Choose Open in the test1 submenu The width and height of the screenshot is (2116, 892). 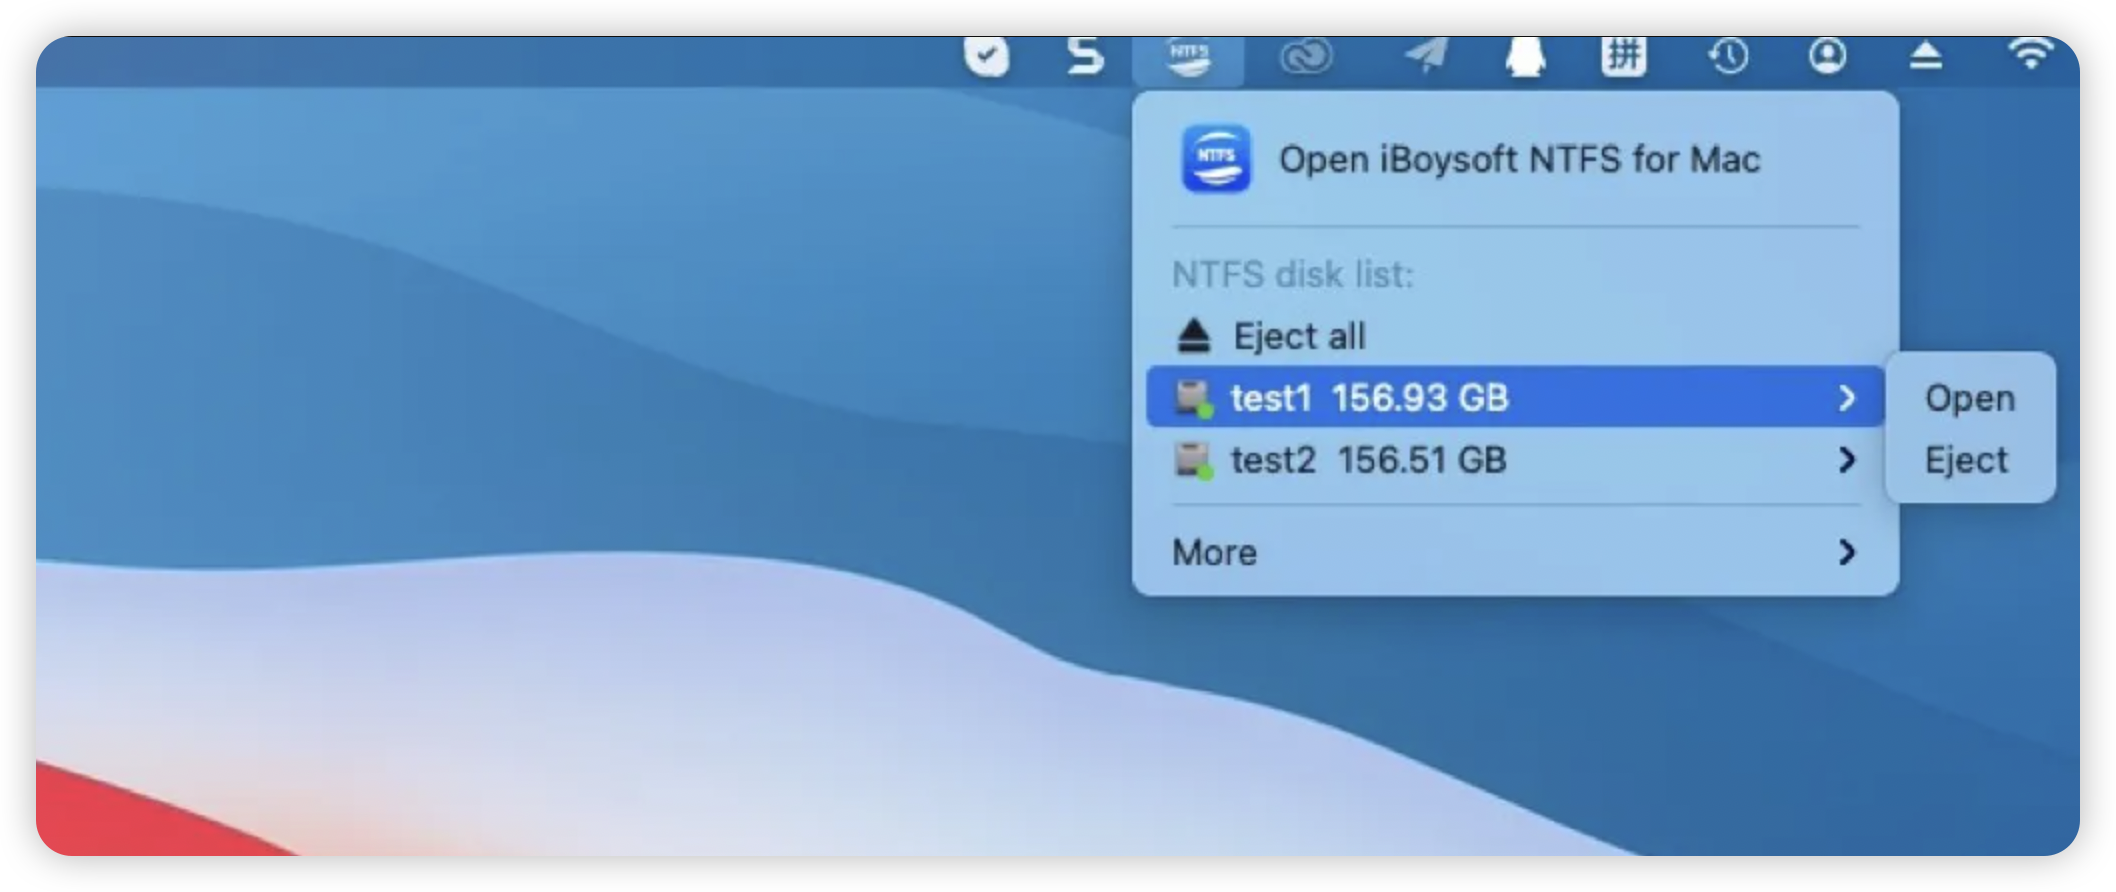[1969, 398]
